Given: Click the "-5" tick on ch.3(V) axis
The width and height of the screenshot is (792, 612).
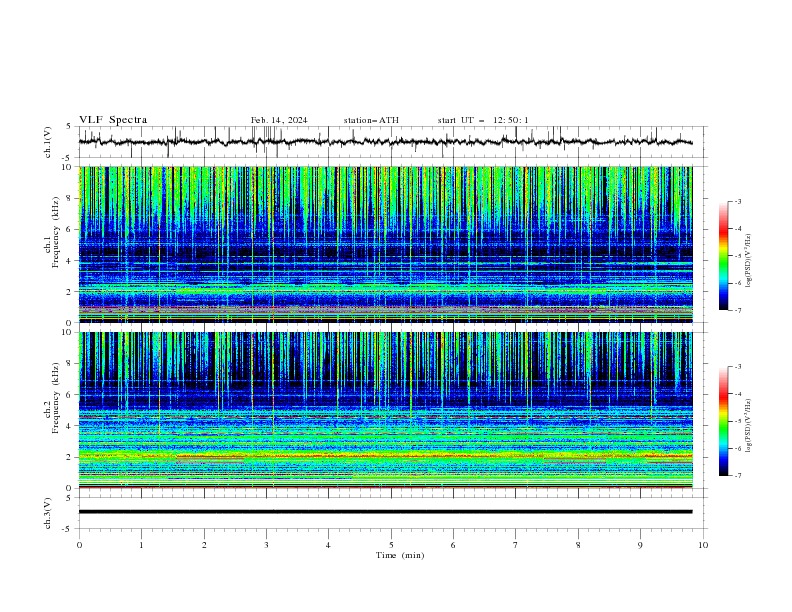Looking at the screenshot, I should [67, 529].
